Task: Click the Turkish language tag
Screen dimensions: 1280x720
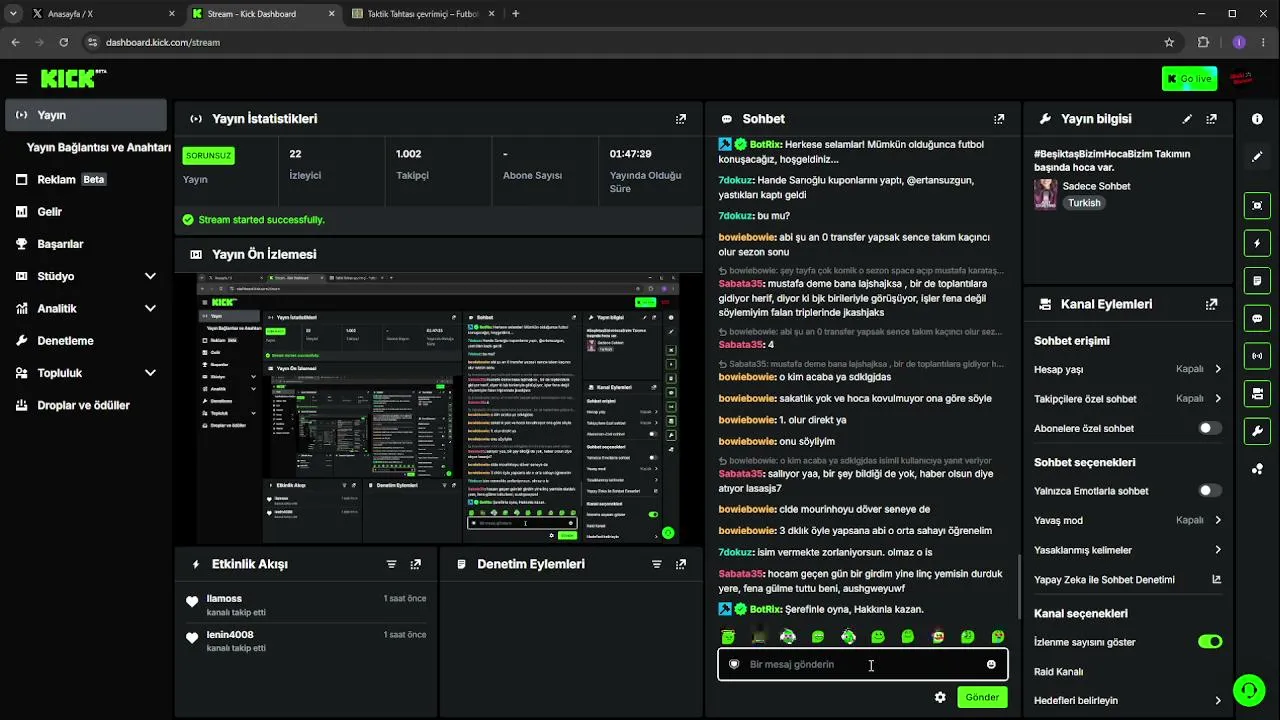Action: [x=1084, y=203]
